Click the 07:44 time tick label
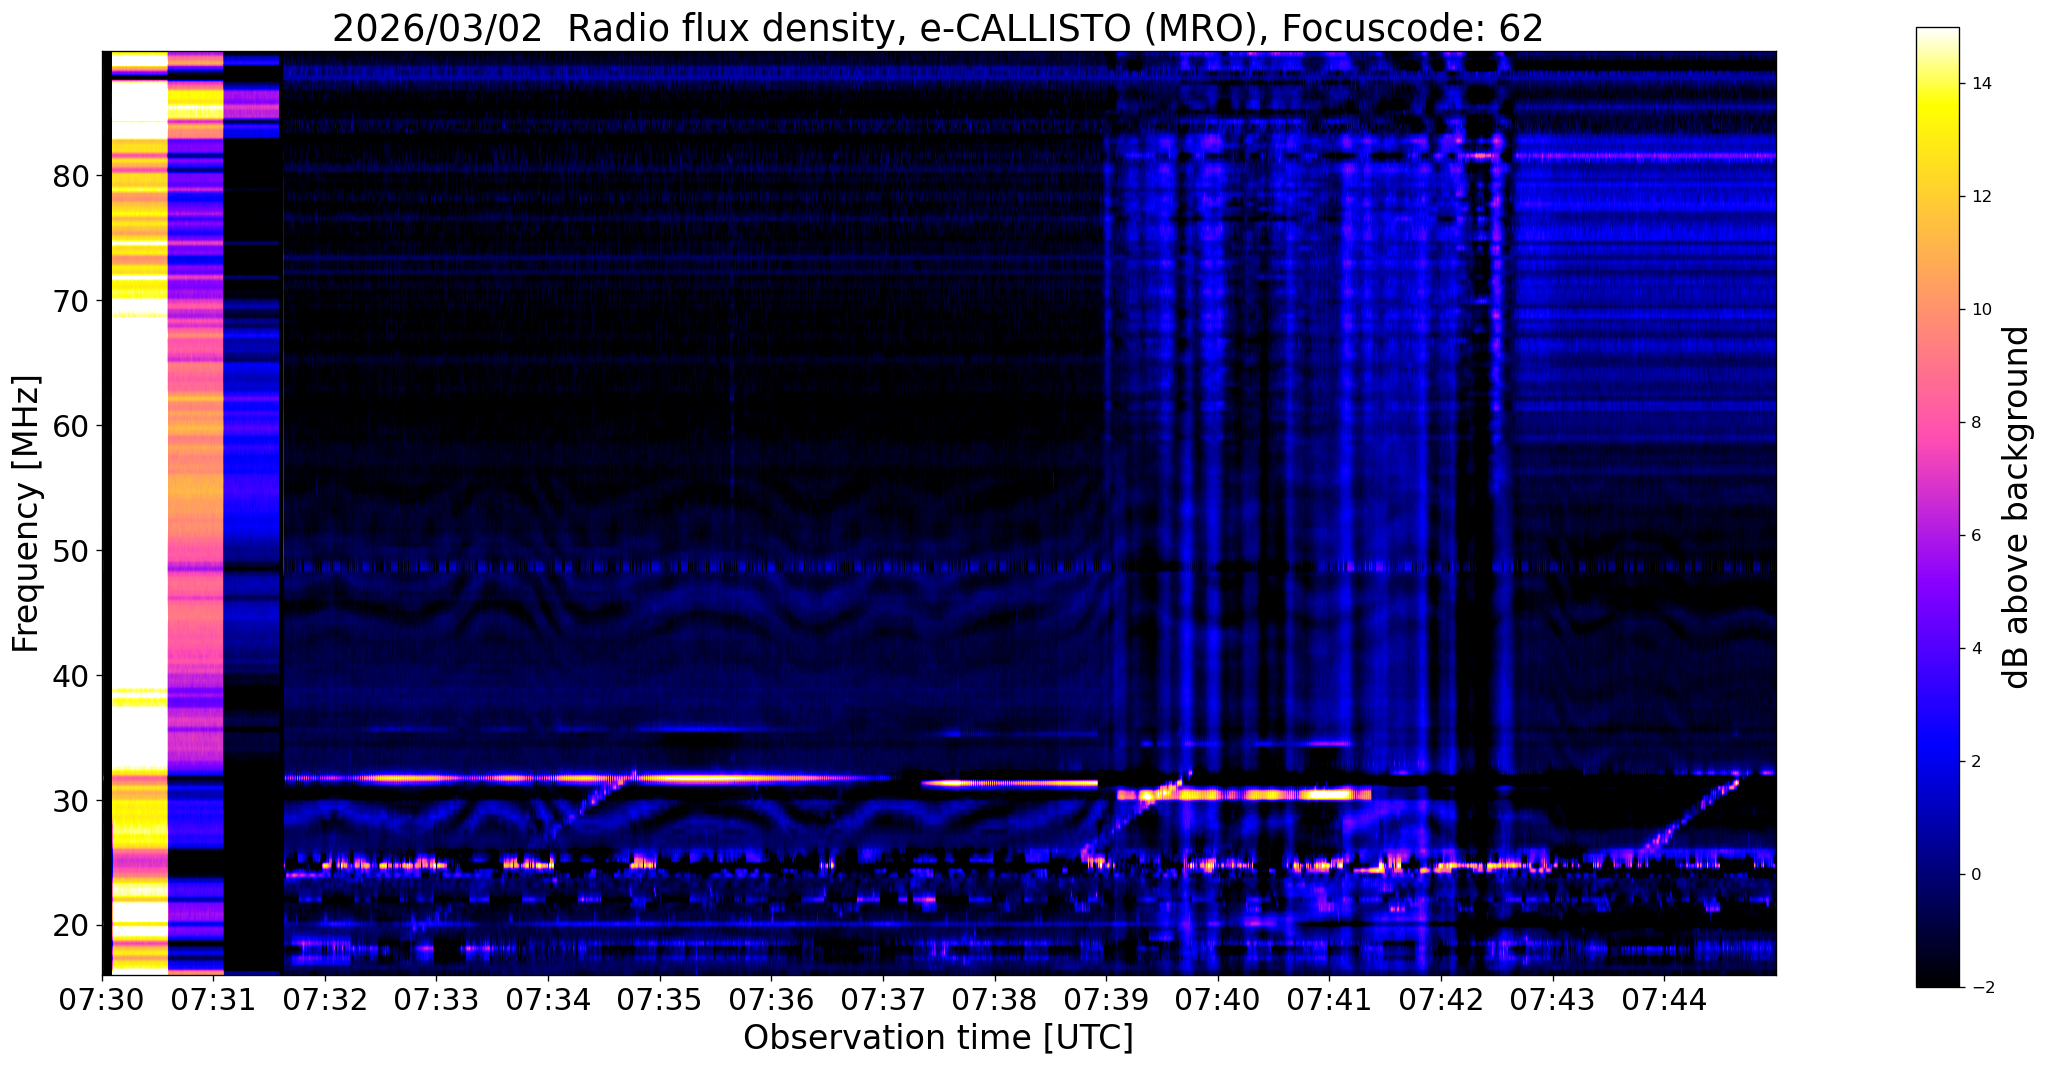Viewport: 2047px width, 1067px height. 1664,998
